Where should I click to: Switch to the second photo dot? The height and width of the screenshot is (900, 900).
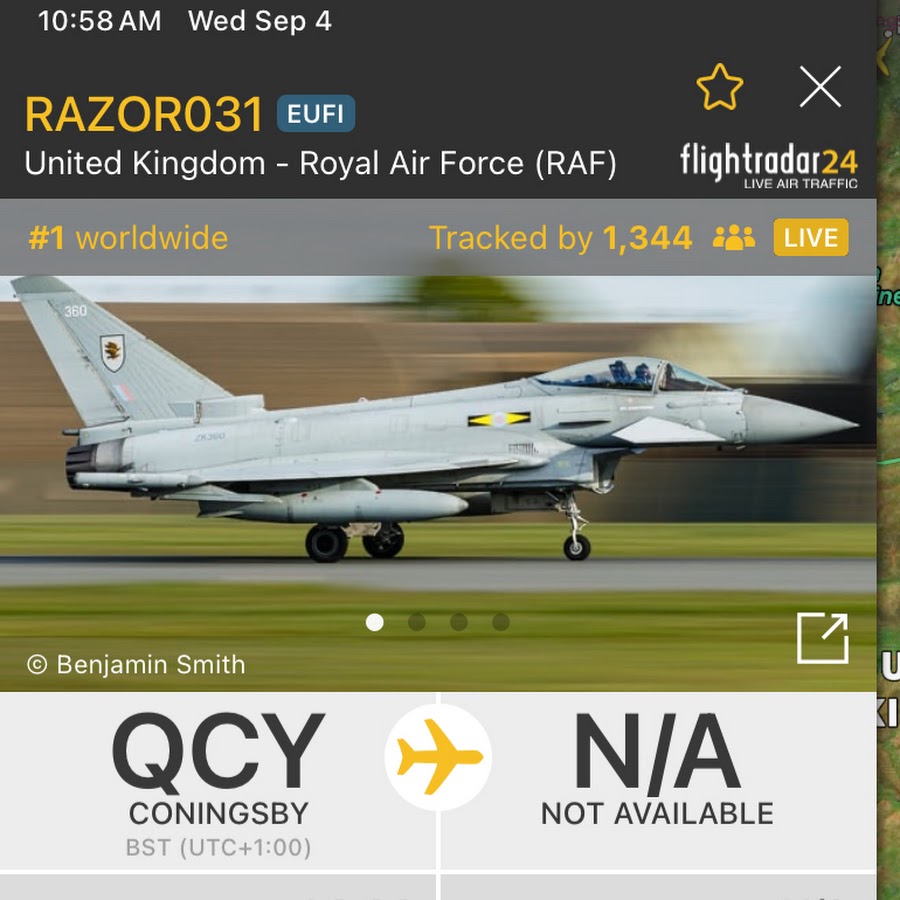(x=417, y=622)
